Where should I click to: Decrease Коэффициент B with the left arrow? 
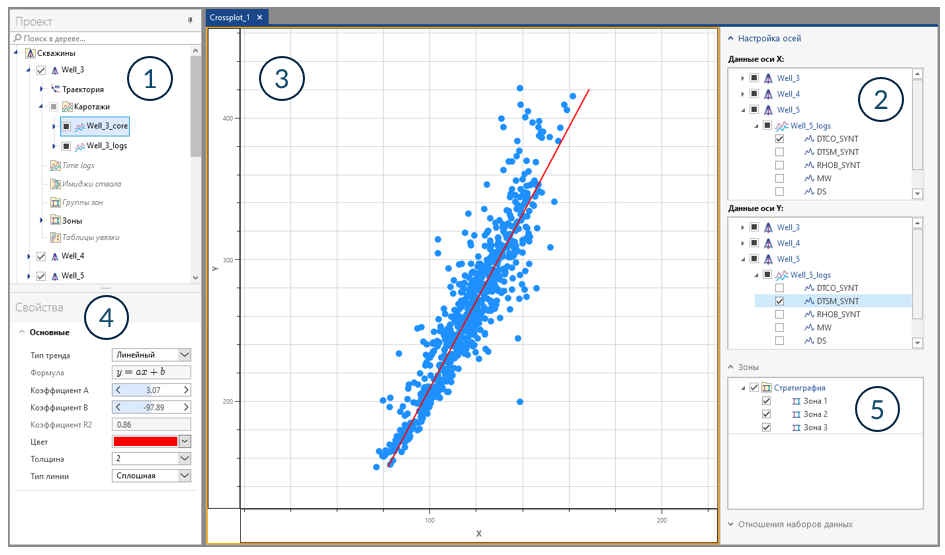tap(118, 407)
